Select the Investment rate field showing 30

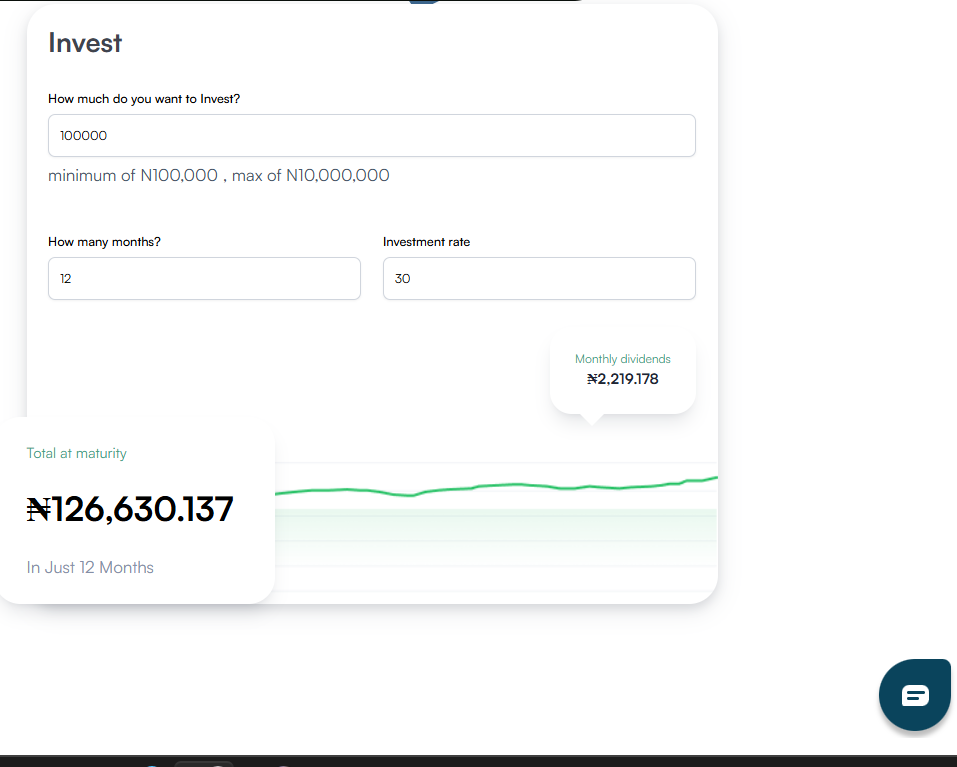[538, 278]
